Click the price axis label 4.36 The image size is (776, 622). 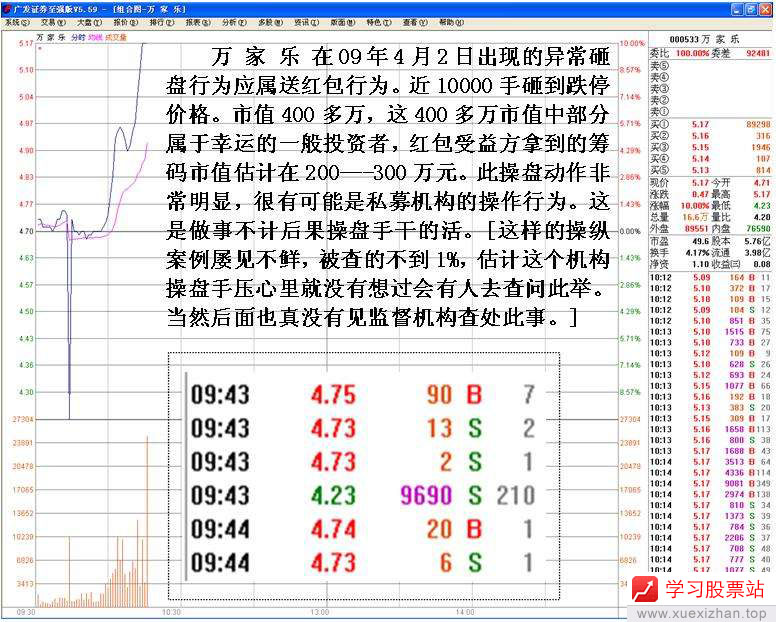tap(26, 365)
